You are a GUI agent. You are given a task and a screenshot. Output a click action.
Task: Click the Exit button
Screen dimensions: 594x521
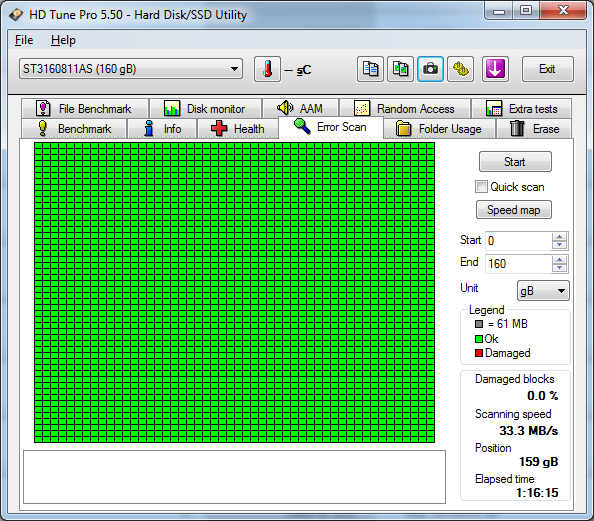point(547,69)
